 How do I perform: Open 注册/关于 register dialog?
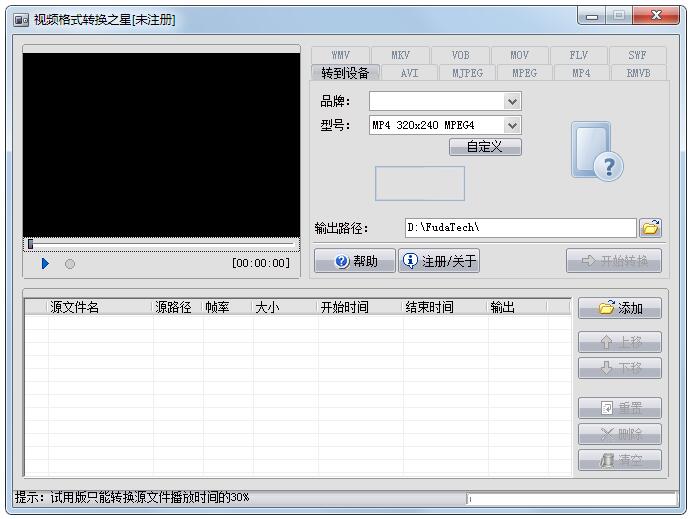440,261
